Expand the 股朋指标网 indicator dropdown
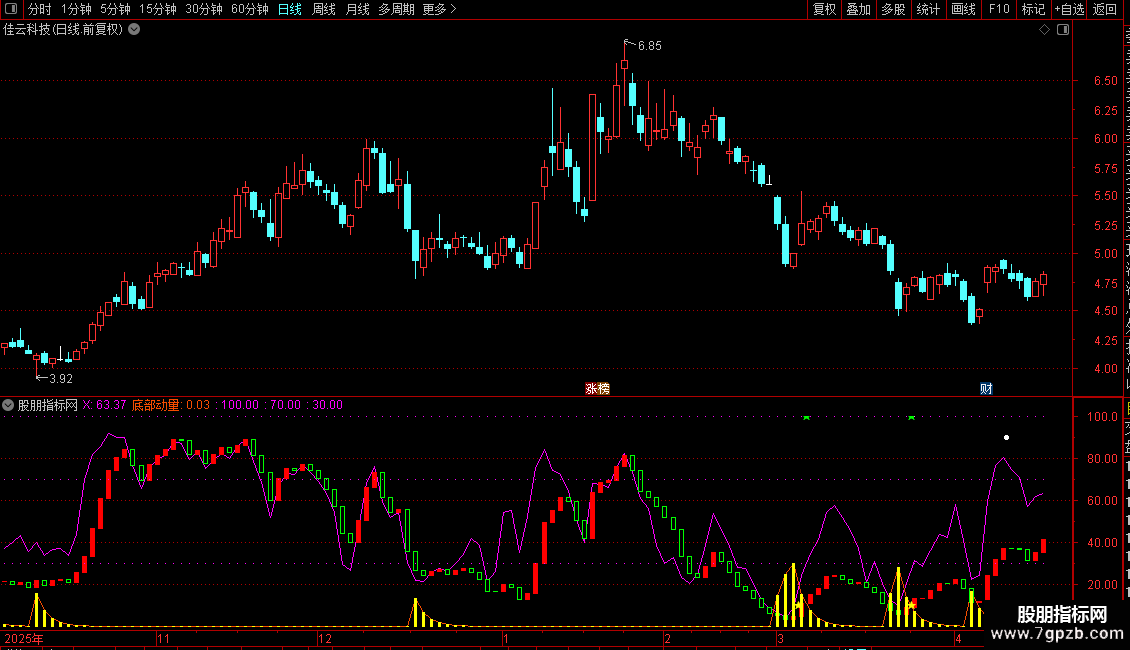This screenshot has width=1130, height=650. 8,405
